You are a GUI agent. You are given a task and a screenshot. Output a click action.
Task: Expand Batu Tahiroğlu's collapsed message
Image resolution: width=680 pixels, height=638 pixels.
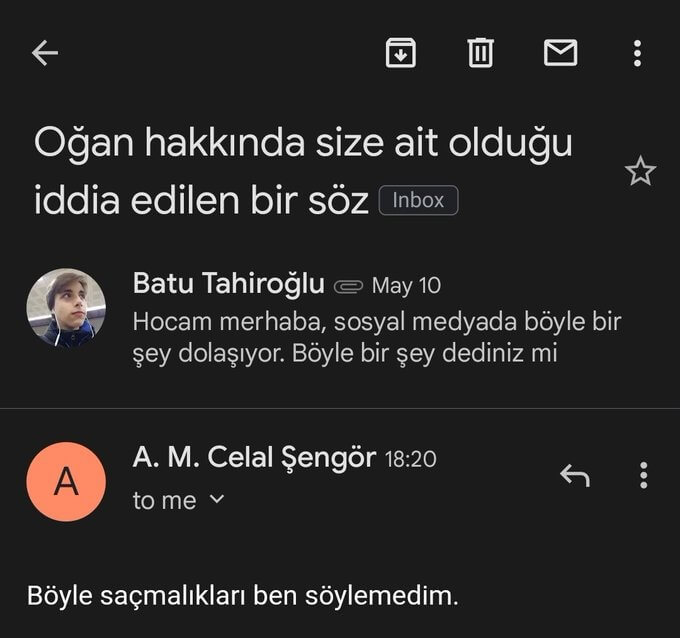pyautogui.click(x=380, y=338)
